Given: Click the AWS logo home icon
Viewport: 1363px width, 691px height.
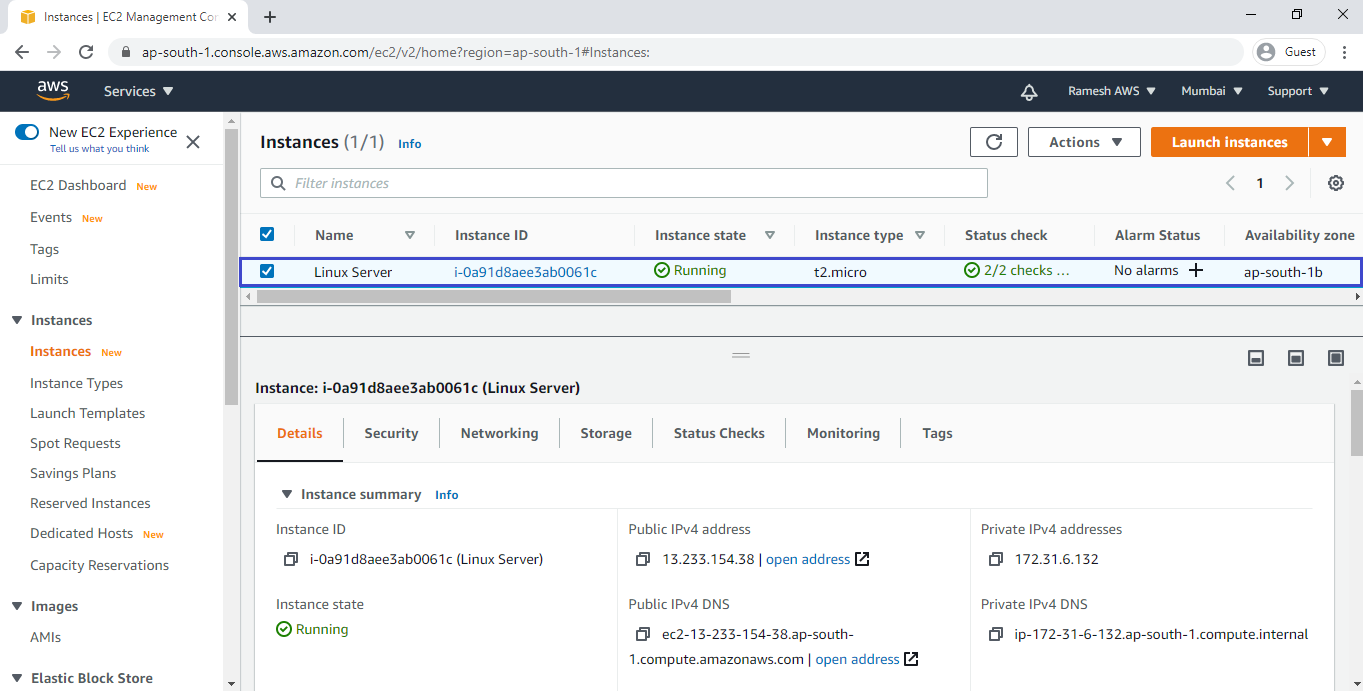Looking at the screenshot, I should (x=53, y=91).
